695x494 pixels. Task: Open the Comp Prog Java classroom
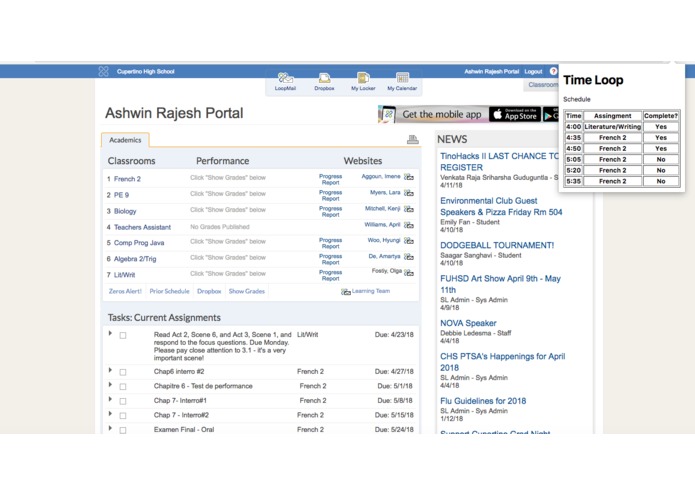[x=139, y=243]
